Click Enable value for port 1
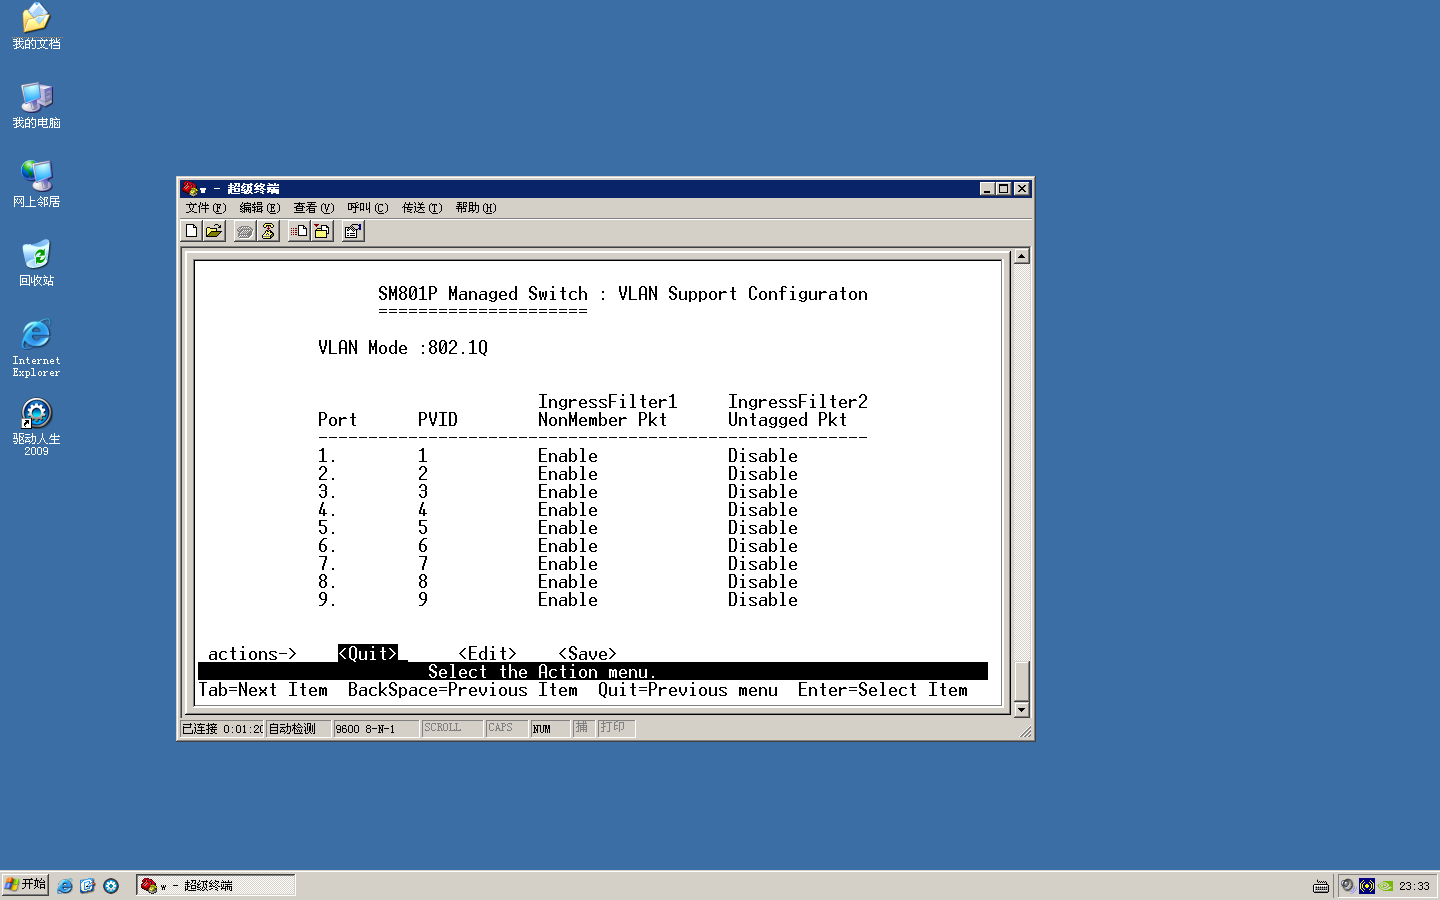This screenshot has height=900, width=1440. 568,456
